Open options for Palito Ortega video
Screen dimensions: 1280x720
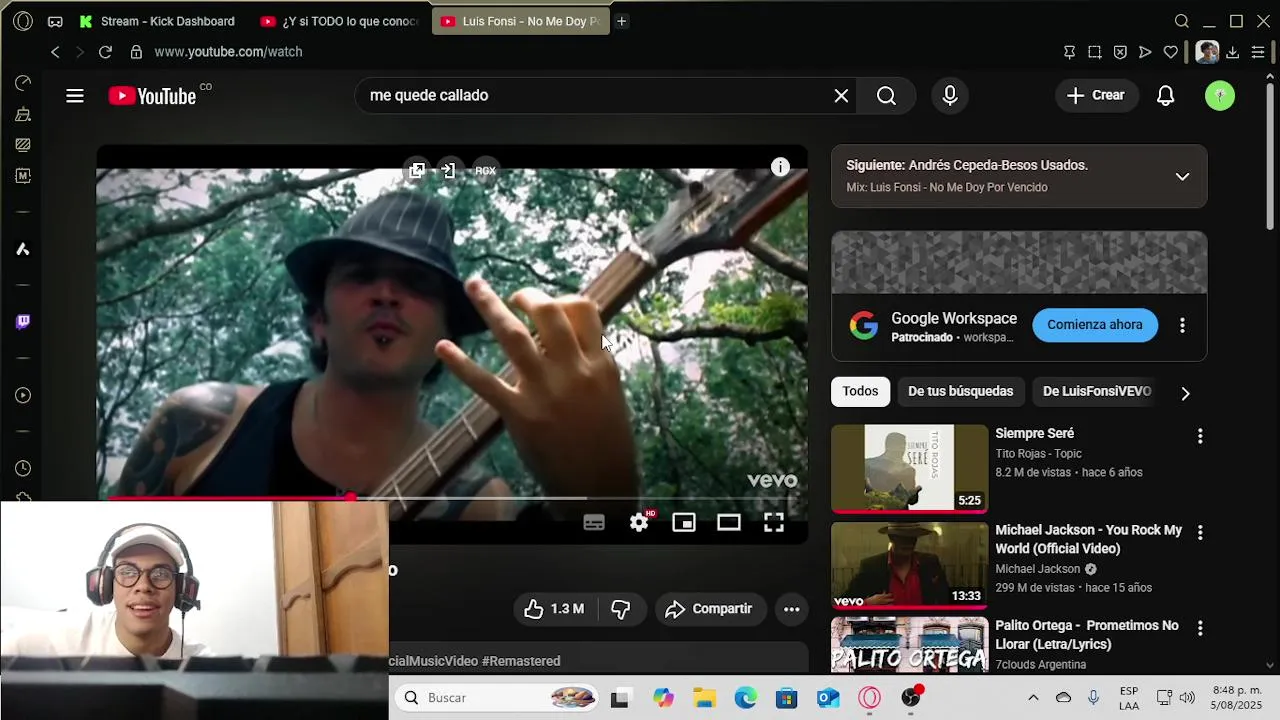pyautogui.click(x=1200, y=628)
